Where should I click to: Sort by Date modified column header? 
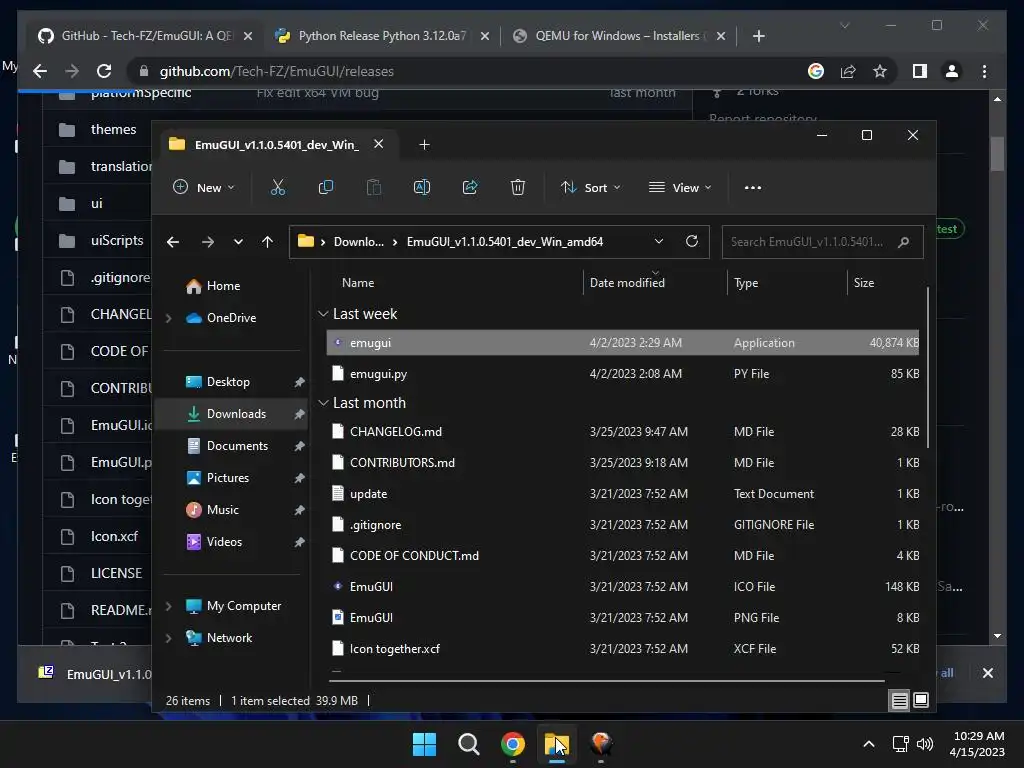pyautogui.click(x=627, y=283)
